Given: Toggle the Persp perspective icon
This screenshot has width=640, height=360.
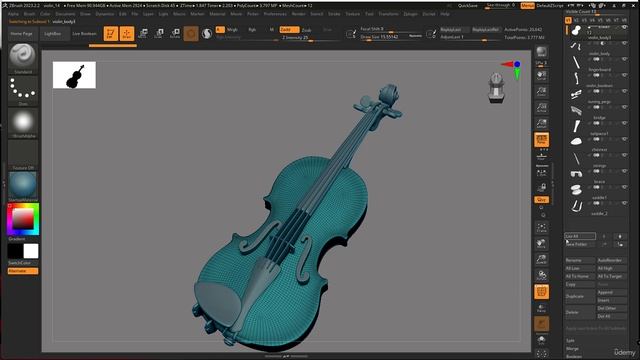Looking at the screenshot, I should click(542, 140).
